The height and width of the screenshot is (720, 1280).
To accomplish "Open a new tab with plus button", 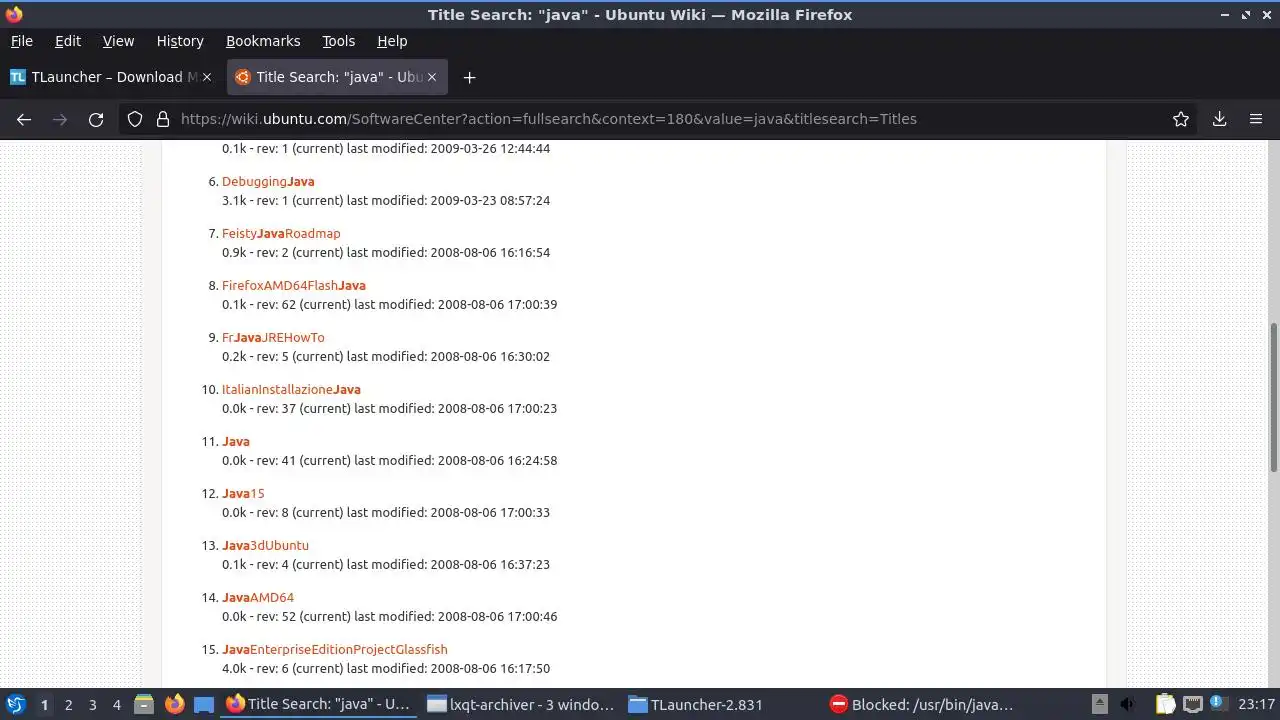I will coord(469,77).
